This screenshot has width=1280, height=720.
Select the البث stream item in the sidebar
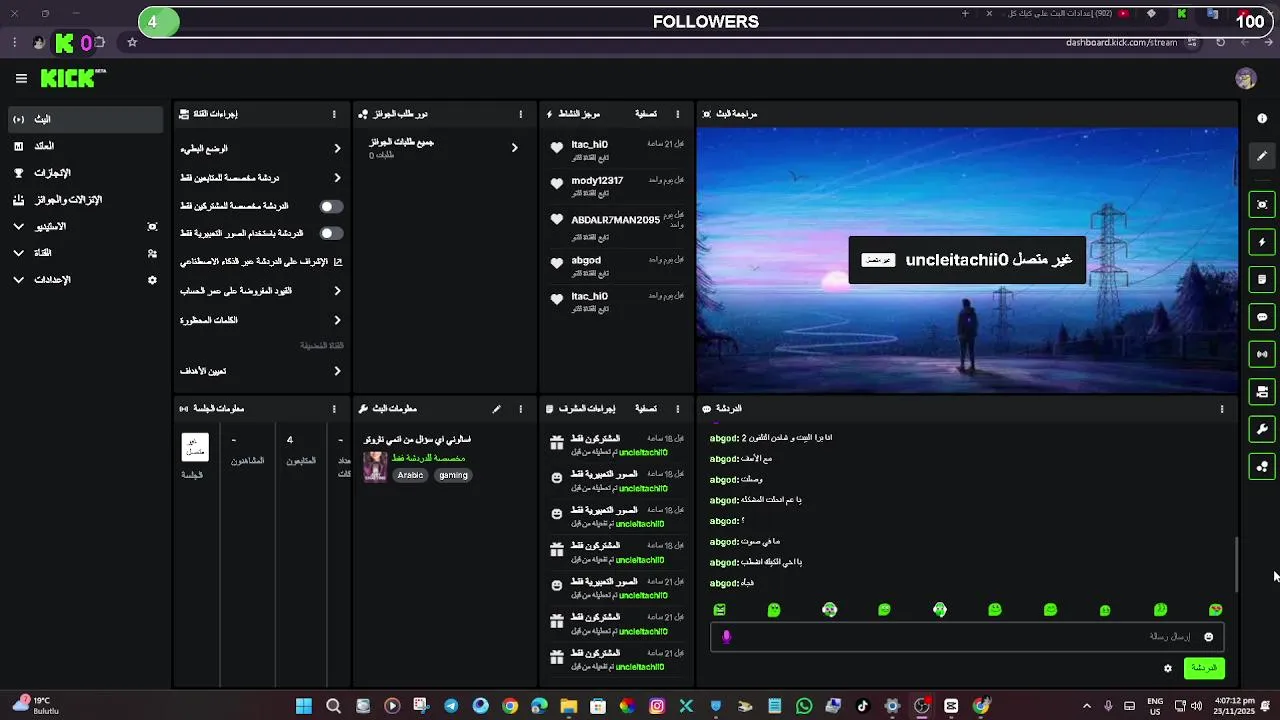click(85, 119)
